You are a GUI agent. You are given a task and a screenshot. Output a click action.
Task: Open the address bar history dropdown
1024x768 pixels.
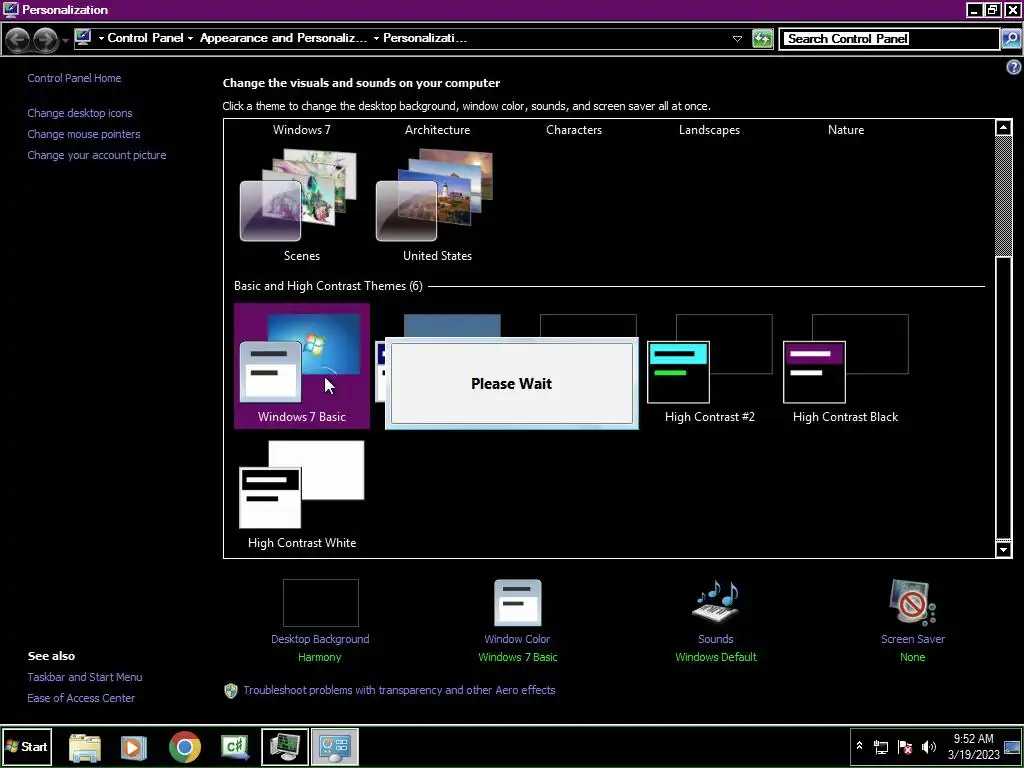737,39
